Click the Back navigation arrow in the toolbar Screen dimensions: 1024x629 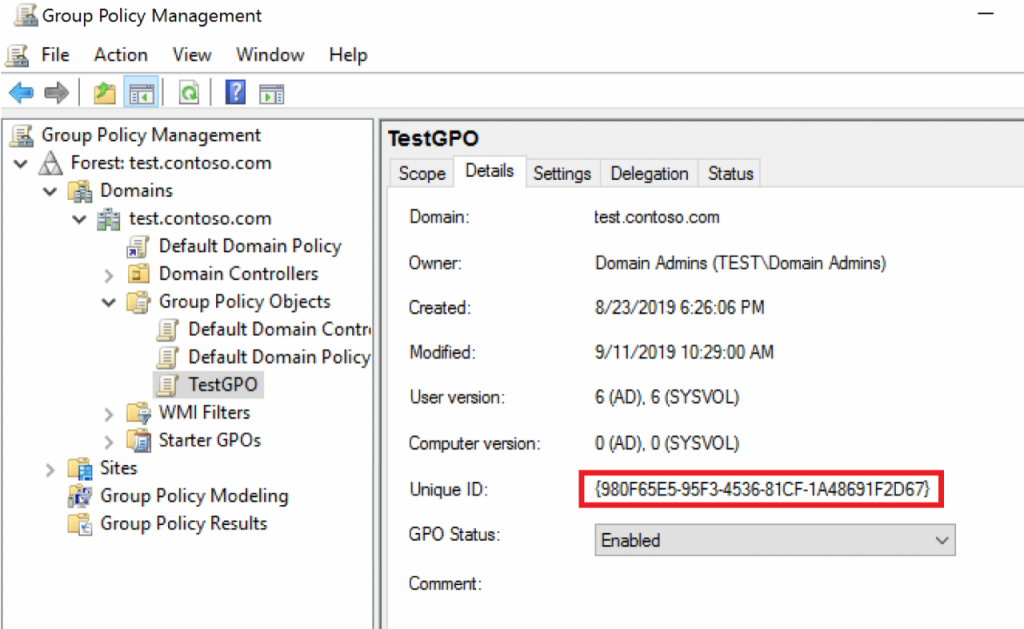click(x=20, y=92)
